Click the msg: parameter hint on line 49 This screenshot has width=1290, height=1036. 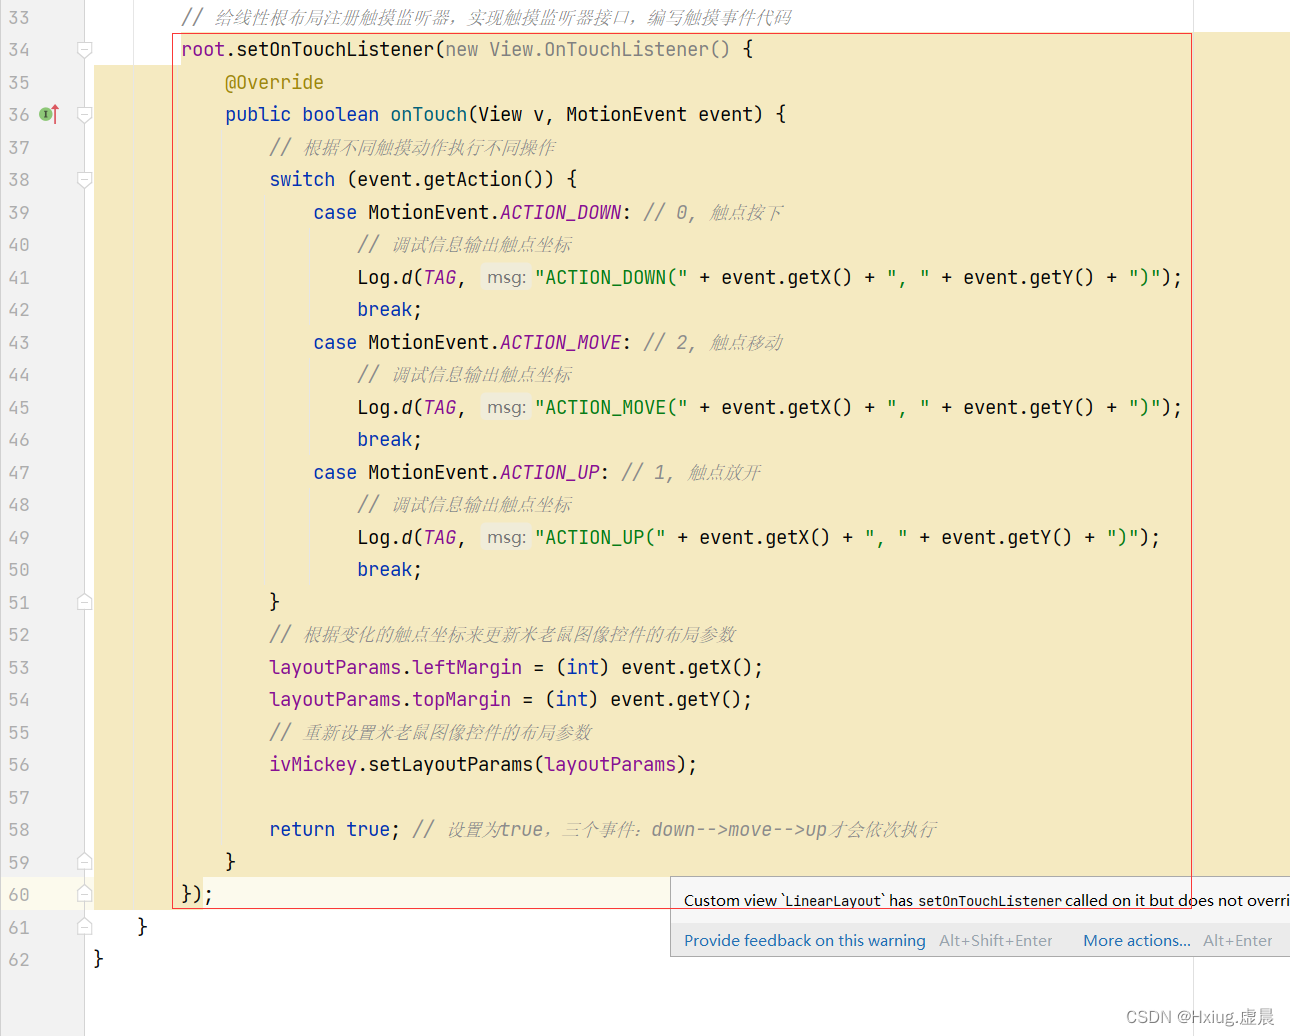point(506,538)
